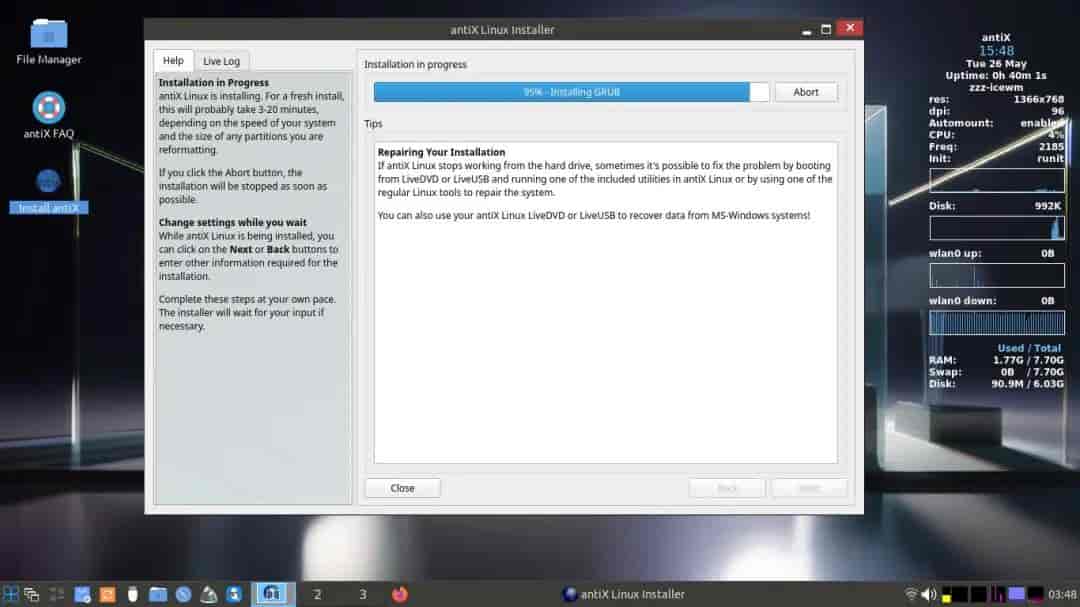Viewport: 1080px width, 607px height.
Task: Click the conky RAM usage line
Action: point(996,360)
